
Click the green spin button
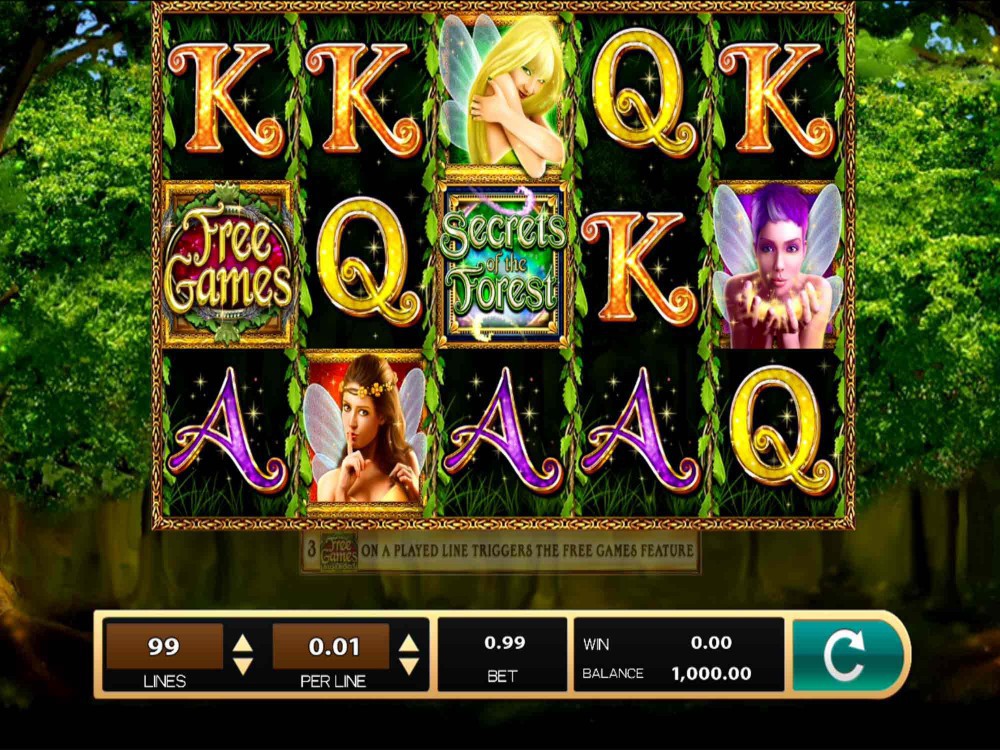848,655
